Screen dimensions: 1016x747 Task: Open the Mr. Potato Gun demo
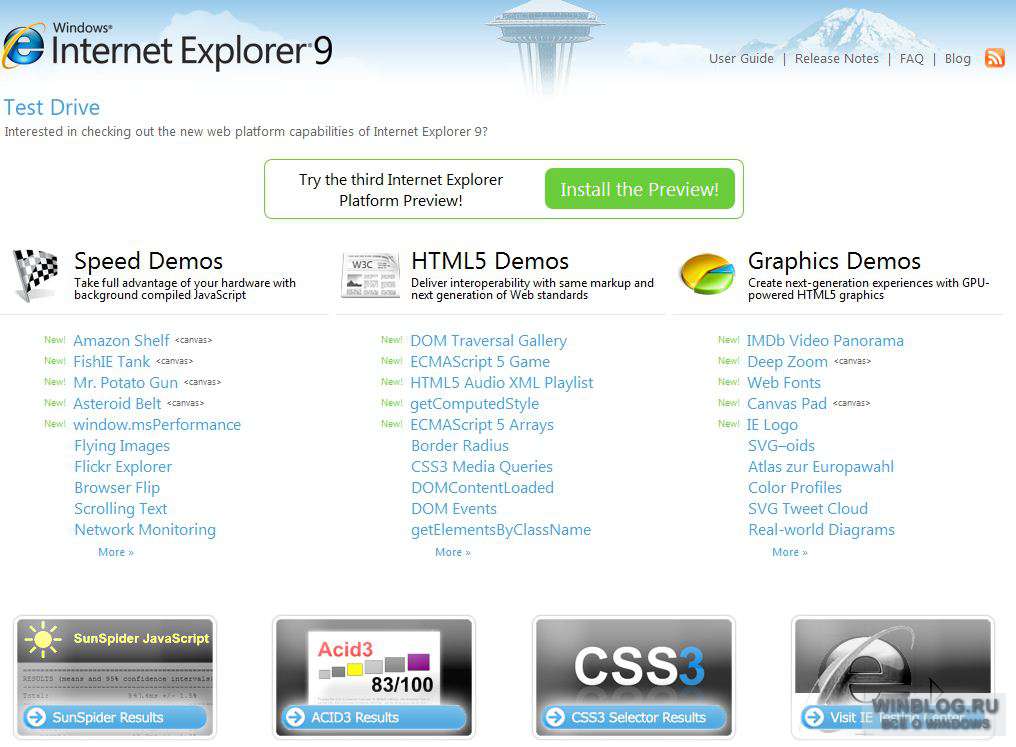[x=126, y=382]
